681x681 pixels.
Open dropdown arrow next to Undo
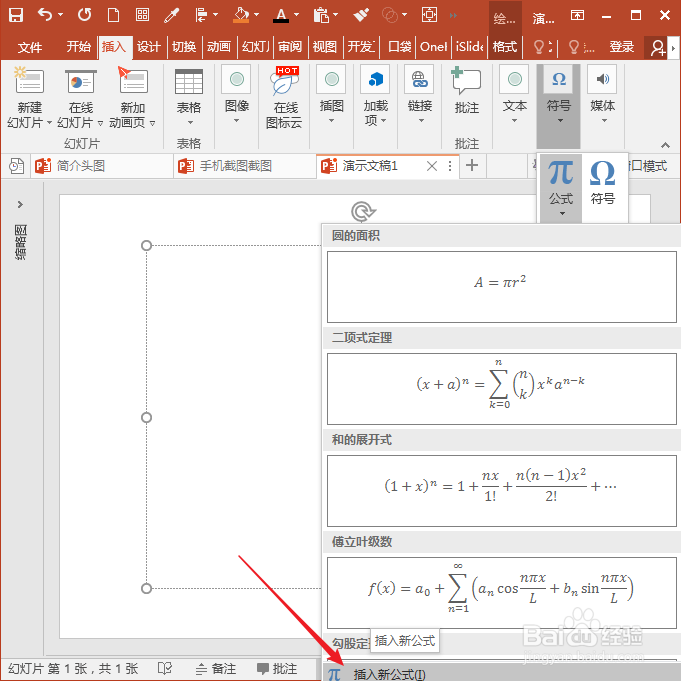(x=60, y=15)
